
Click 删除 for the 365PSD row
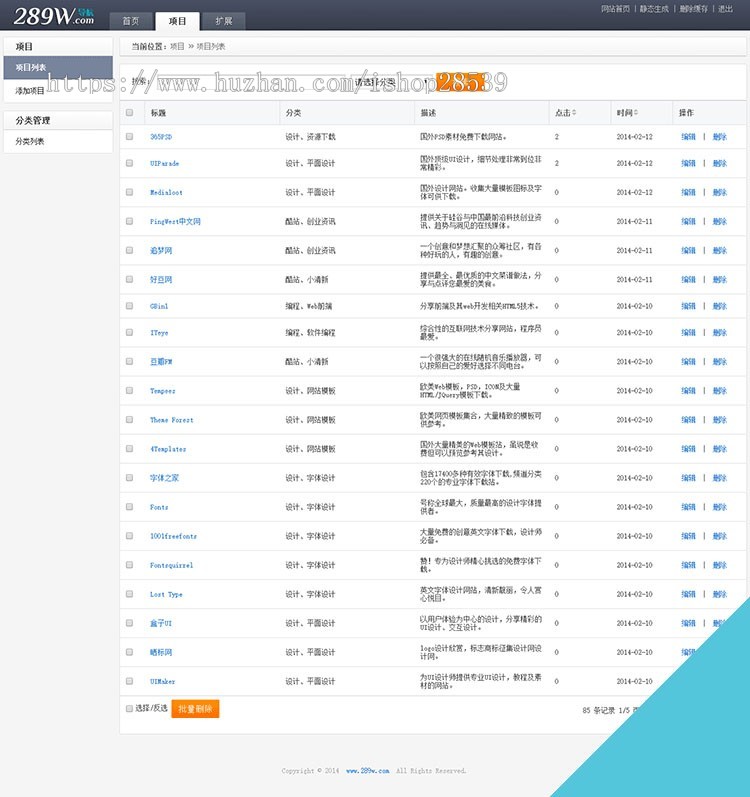[720, 137]
